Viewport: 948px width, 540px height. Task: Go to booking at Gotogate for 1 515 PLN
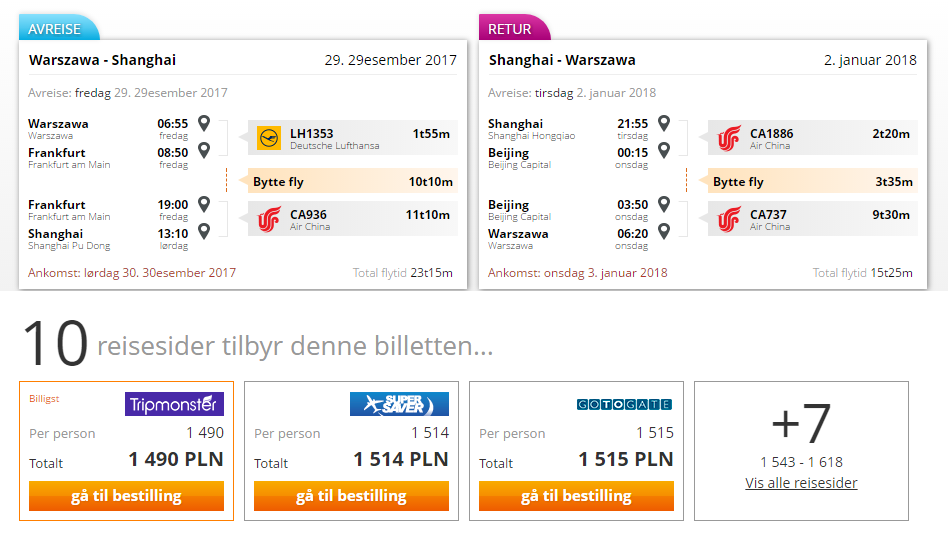click(576, 496)
